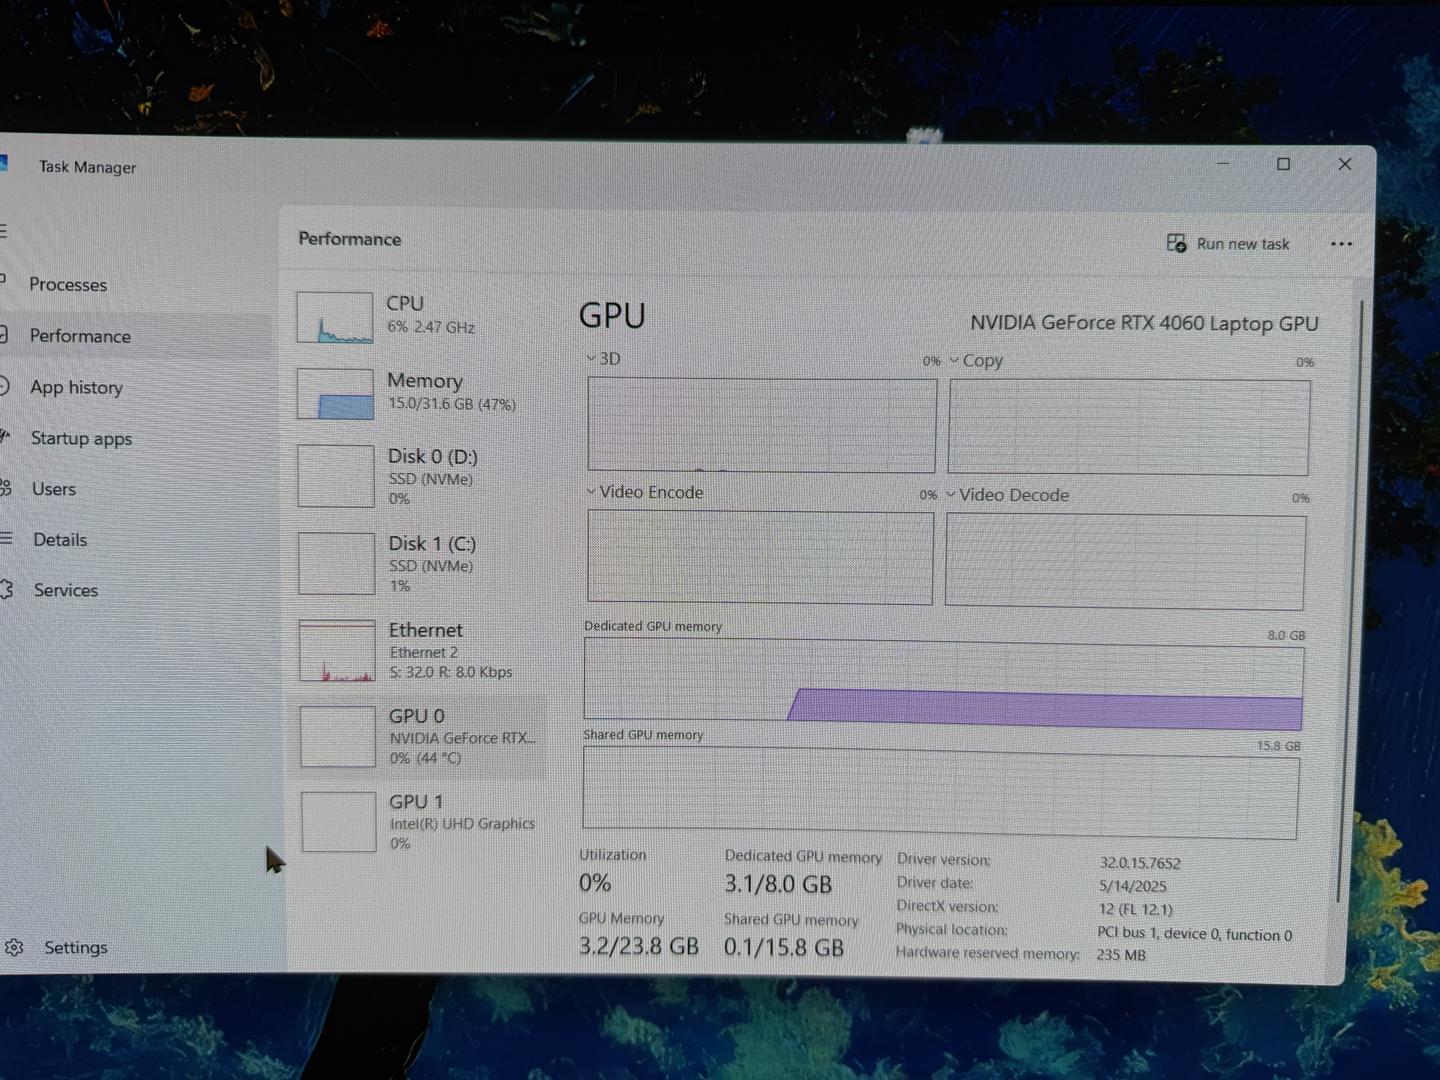Click the Users people icon
1440x1080 pixels.
pyautogui.click(x=5, y=488)
